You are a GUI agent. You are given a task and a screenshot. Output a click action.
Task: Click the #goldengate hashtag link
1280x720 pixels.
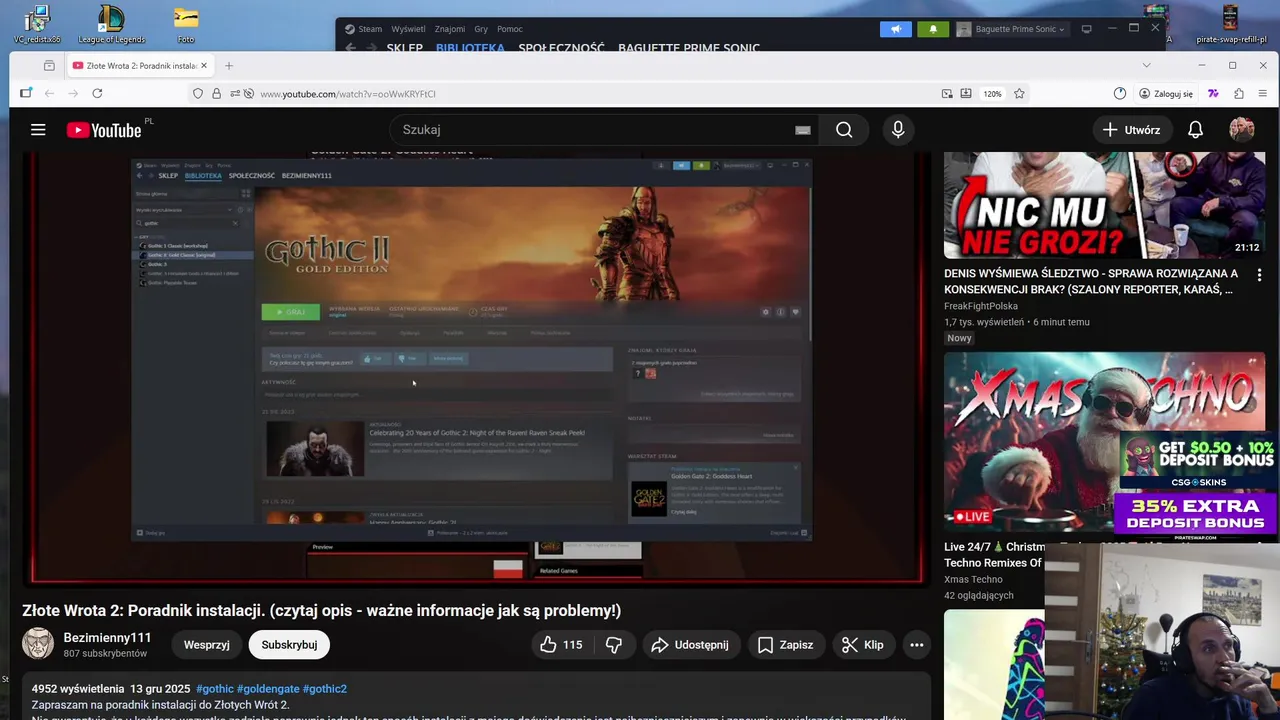pos(268,689)
